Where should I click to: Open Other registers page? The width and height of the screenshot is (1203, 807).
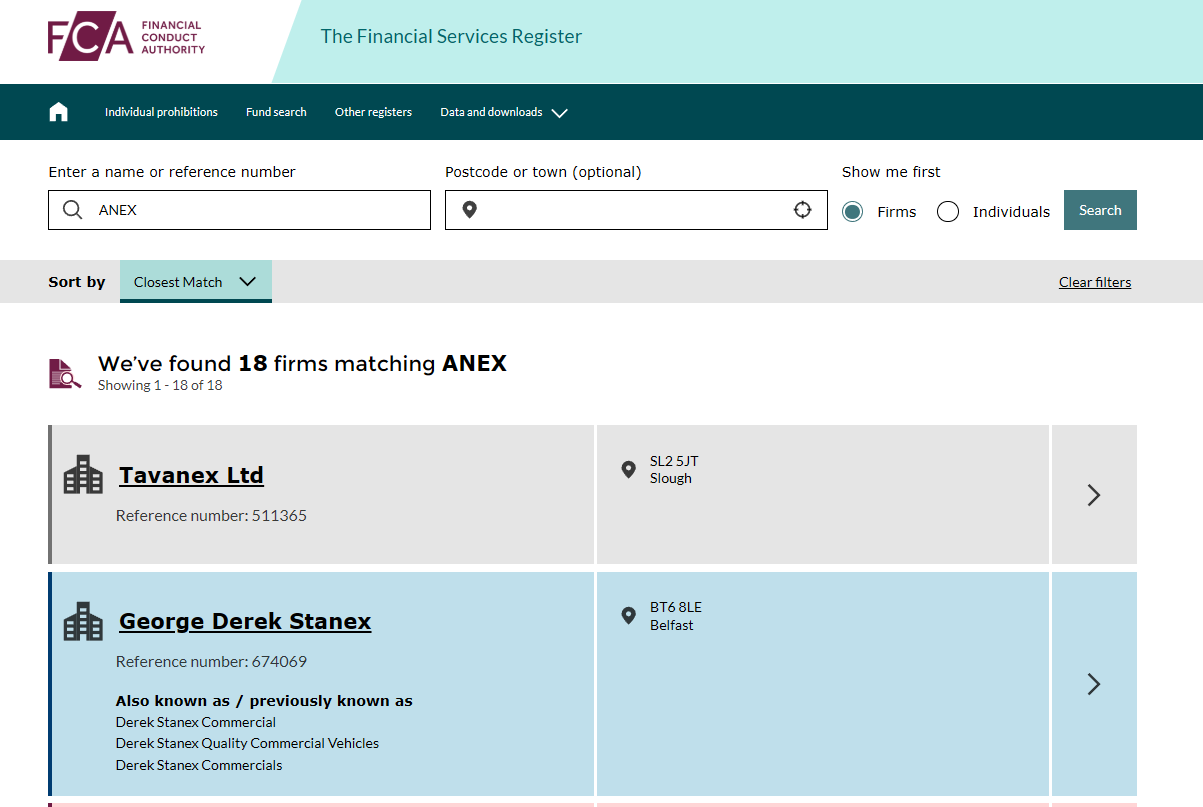373,112
